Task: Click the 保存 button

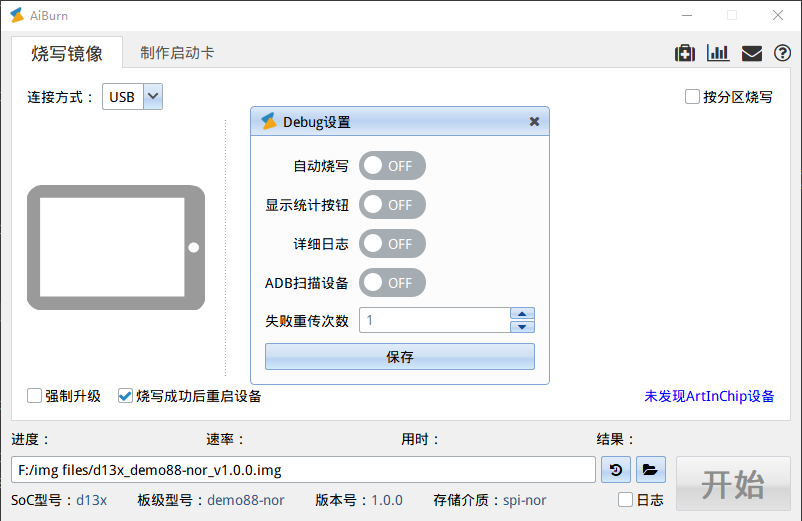Action: point(400,356)
